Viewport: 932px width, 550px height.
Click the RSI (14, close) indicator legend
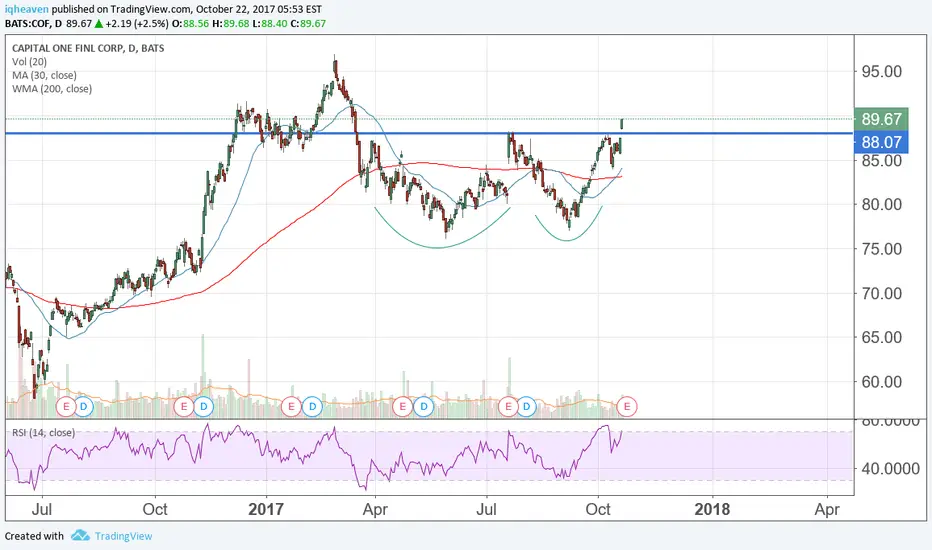click(43, 433)
